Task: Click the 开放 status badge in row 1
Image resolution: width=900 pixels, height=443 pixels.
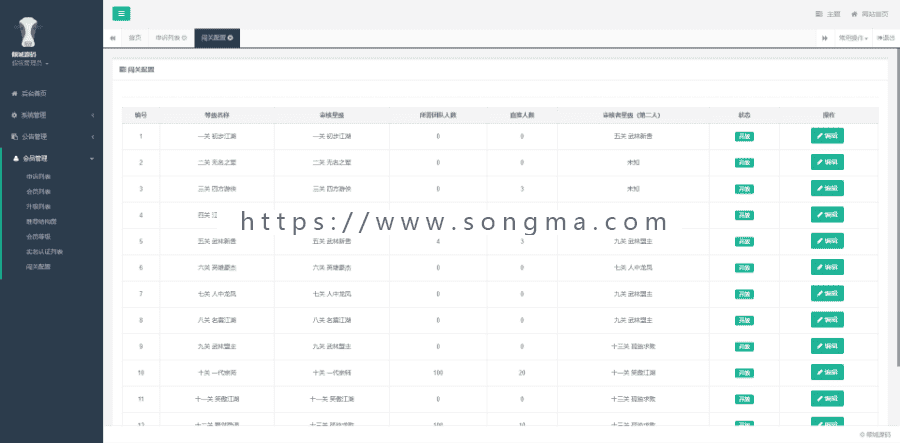Action: coord(744,137)
